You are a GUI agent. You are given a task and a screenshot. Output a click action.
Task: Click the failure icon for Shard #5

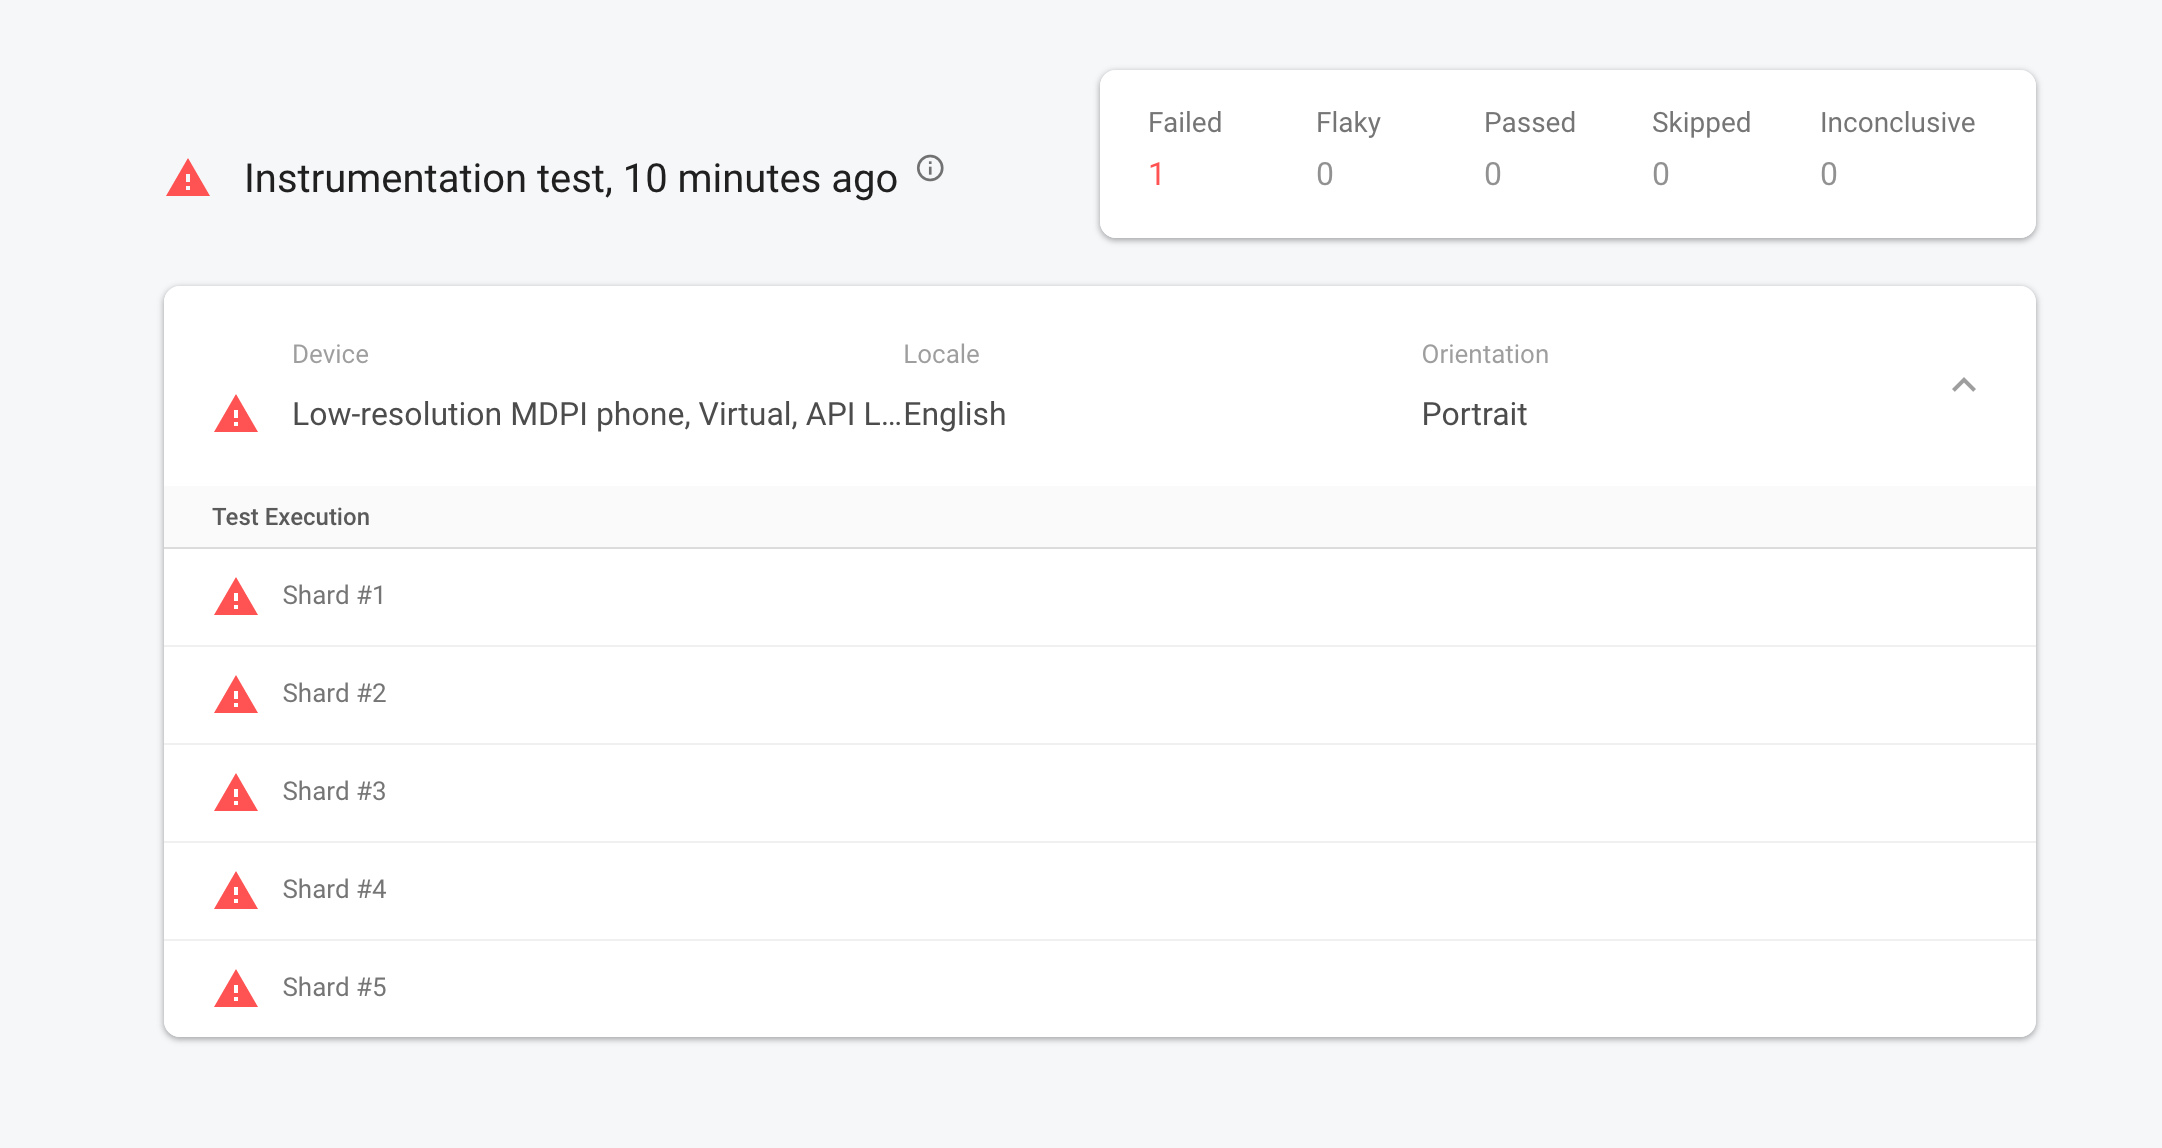click(236, 988)
